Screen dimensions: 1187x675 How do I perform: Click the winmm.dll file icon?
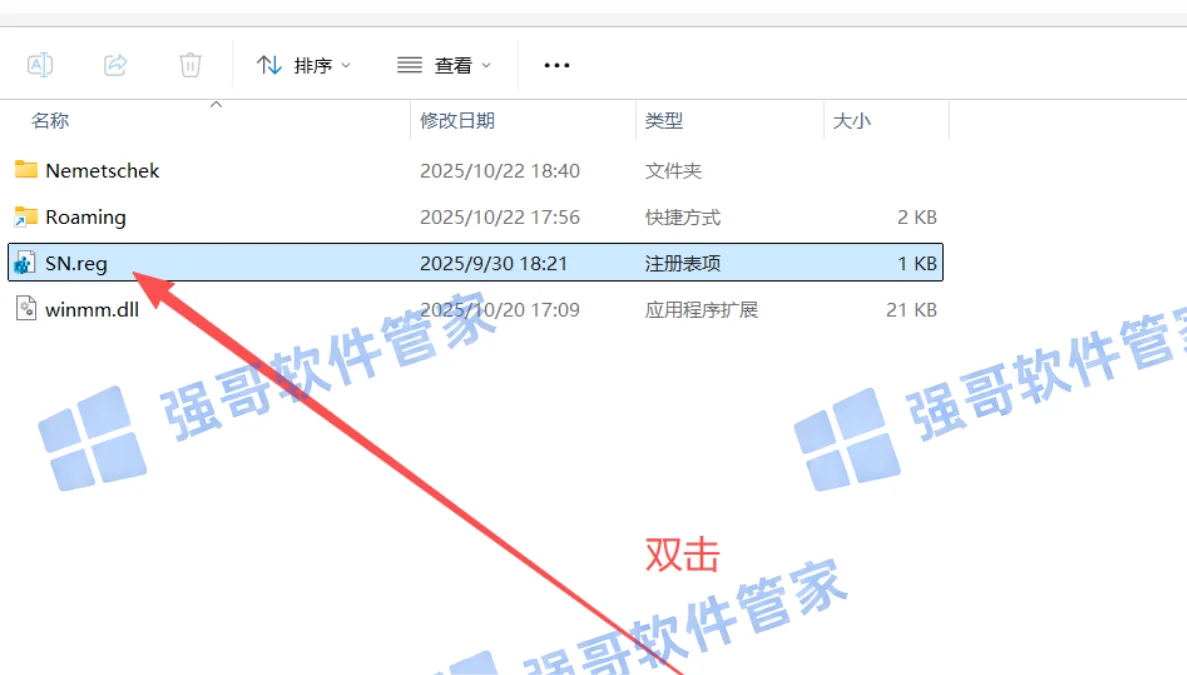pos(26,309)
